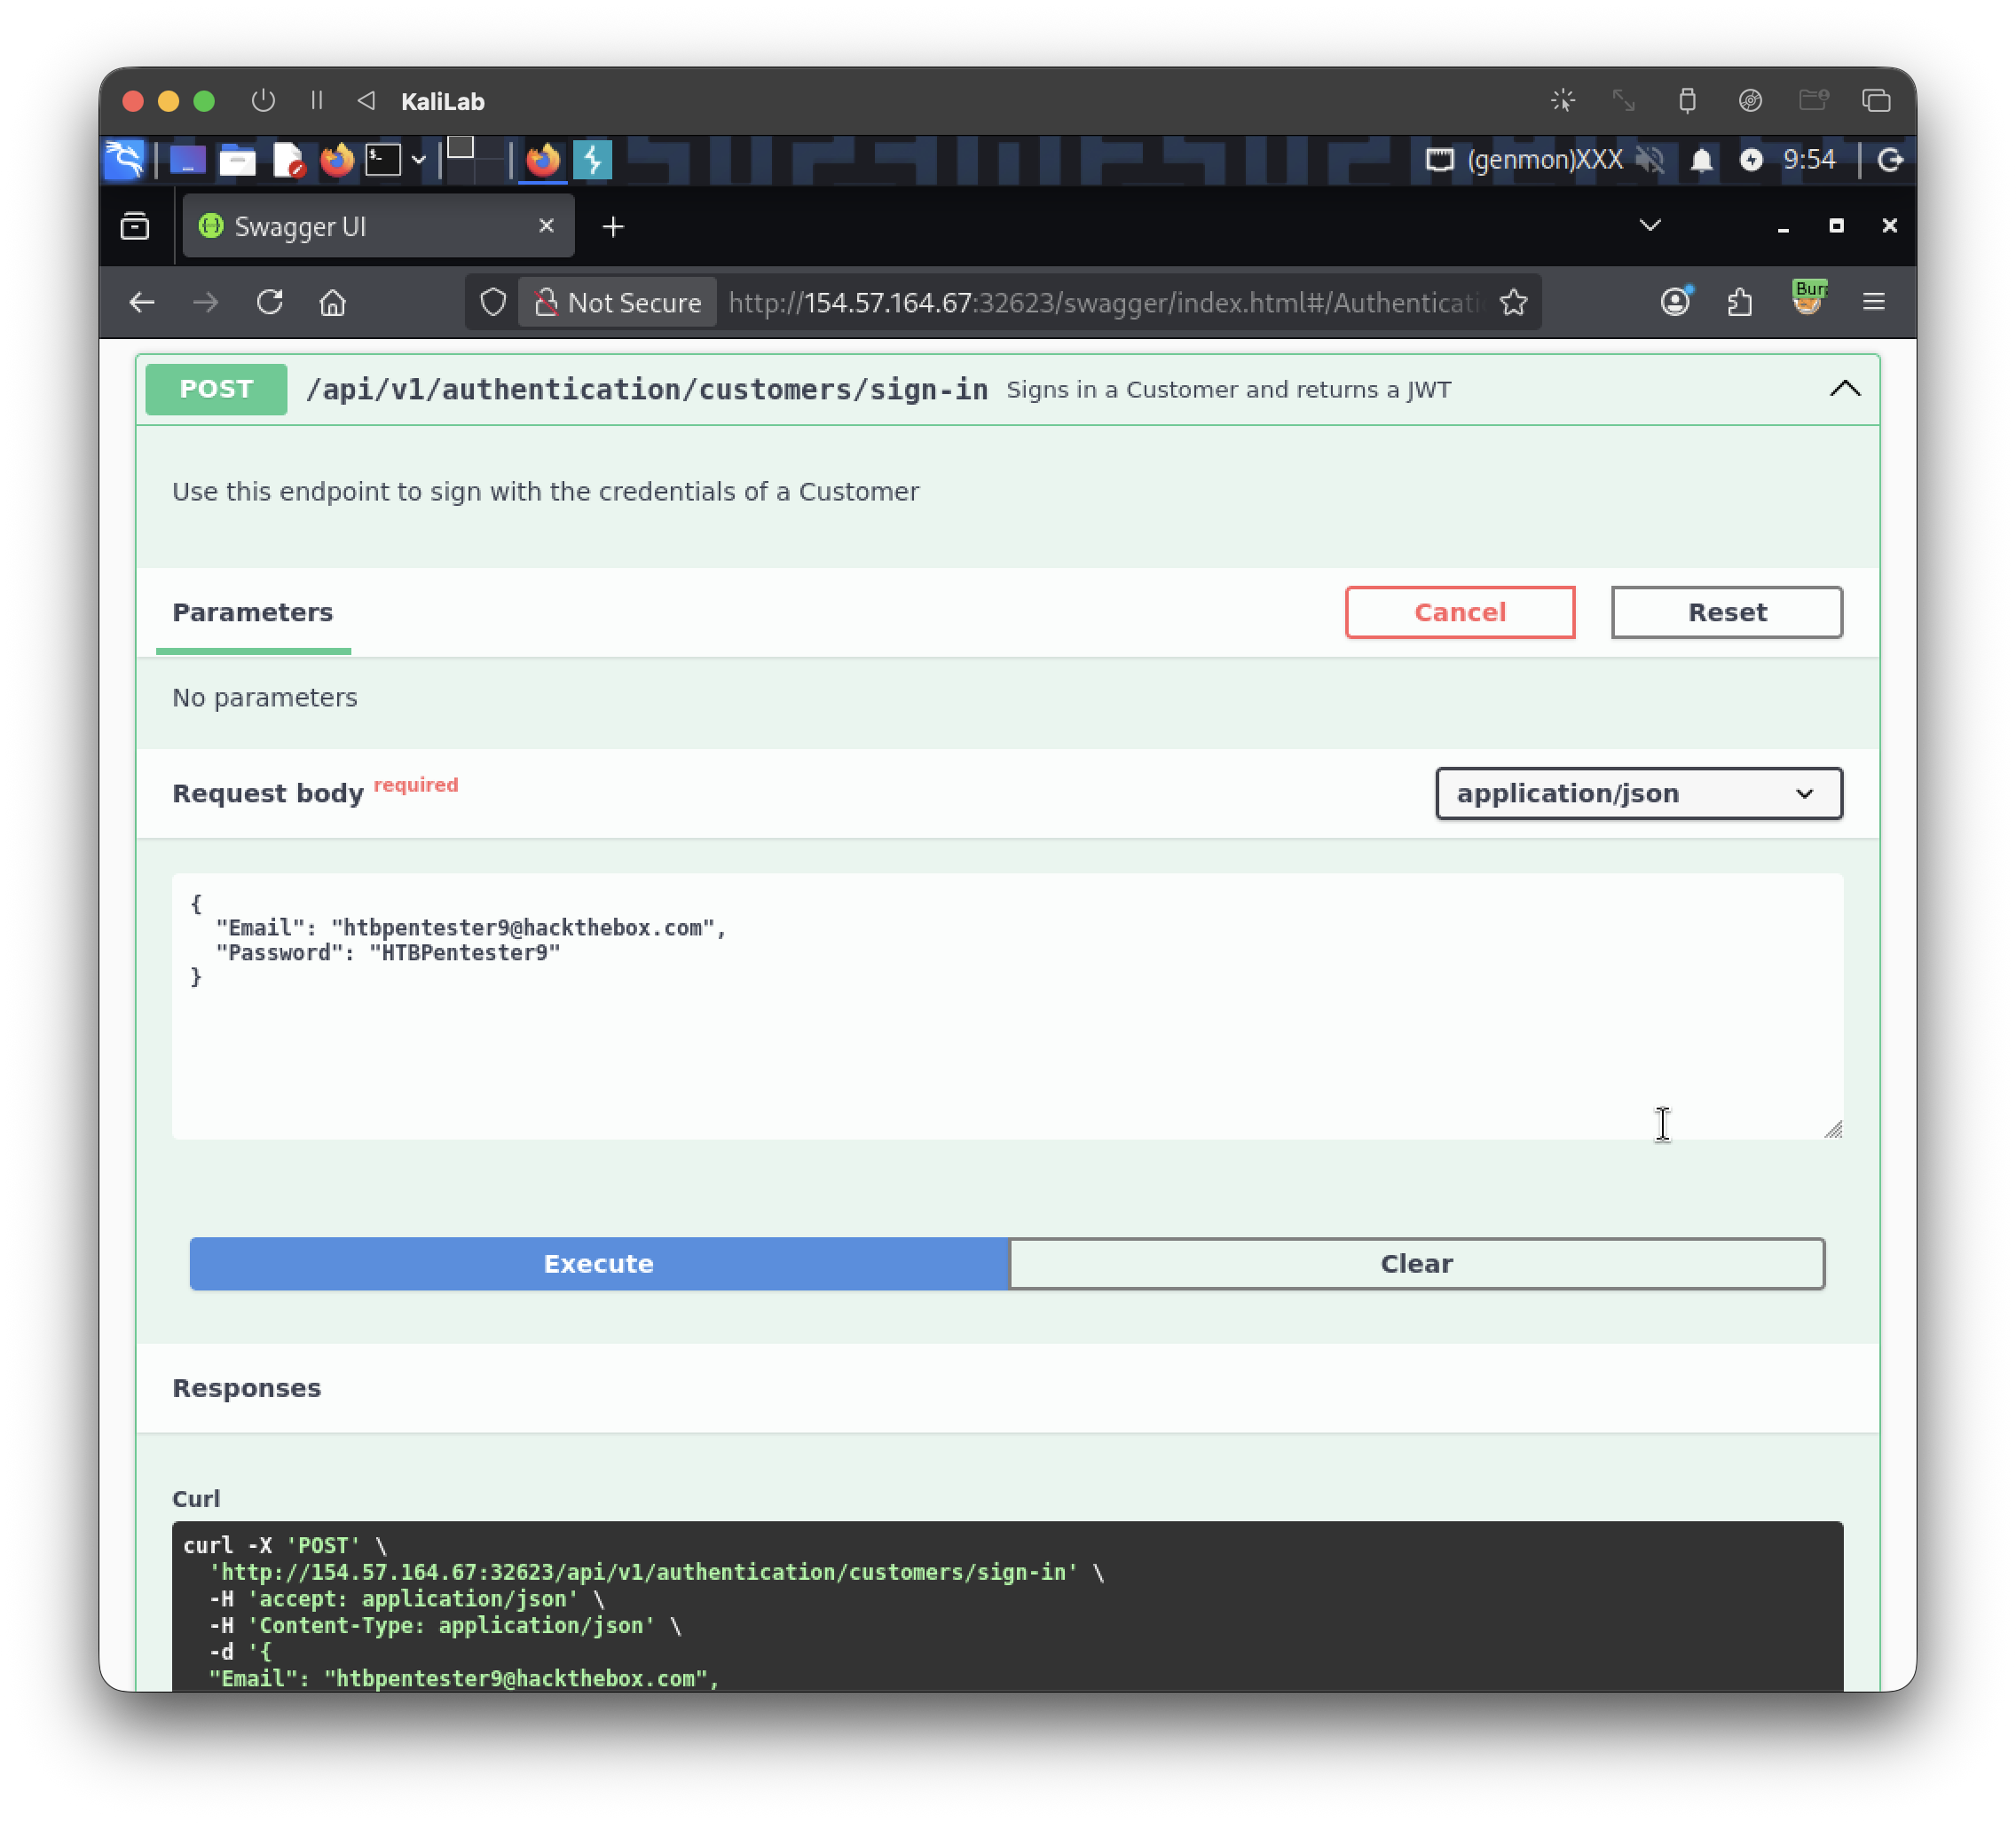Open the CD/DVD drive menu in the VM title bar
The image size is (2016, 1823).
coord(1750,101)
